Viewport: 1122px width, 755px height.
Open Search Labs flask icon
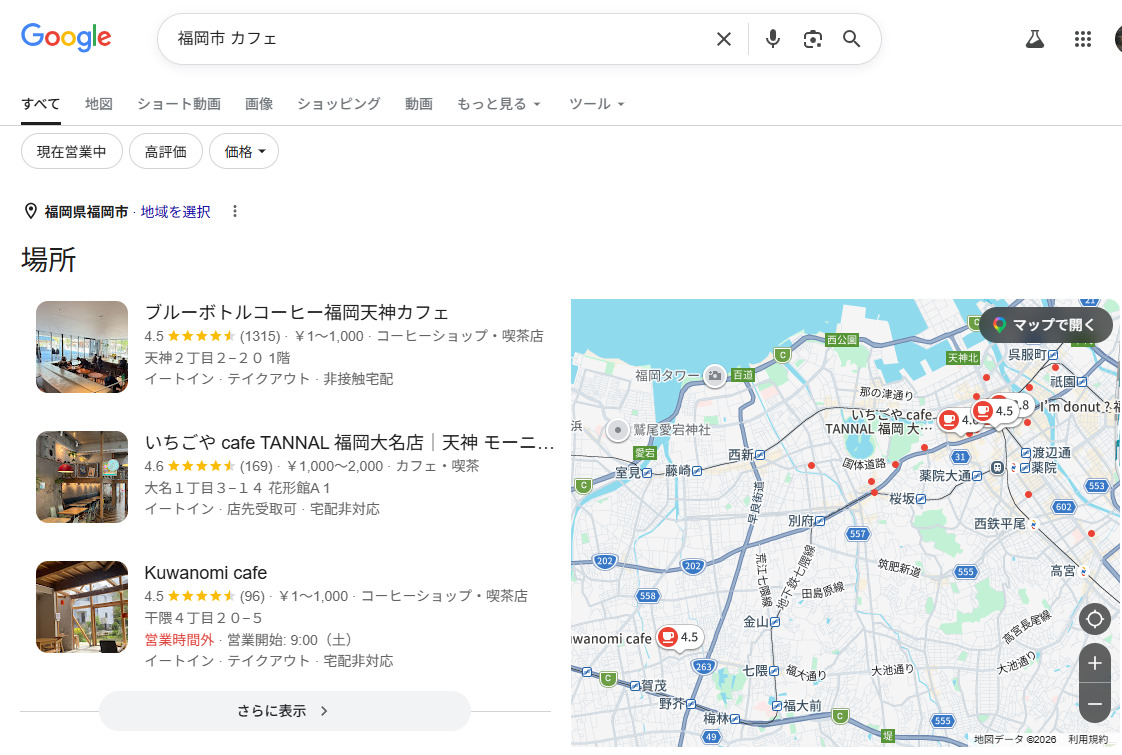pos(1035,39)
